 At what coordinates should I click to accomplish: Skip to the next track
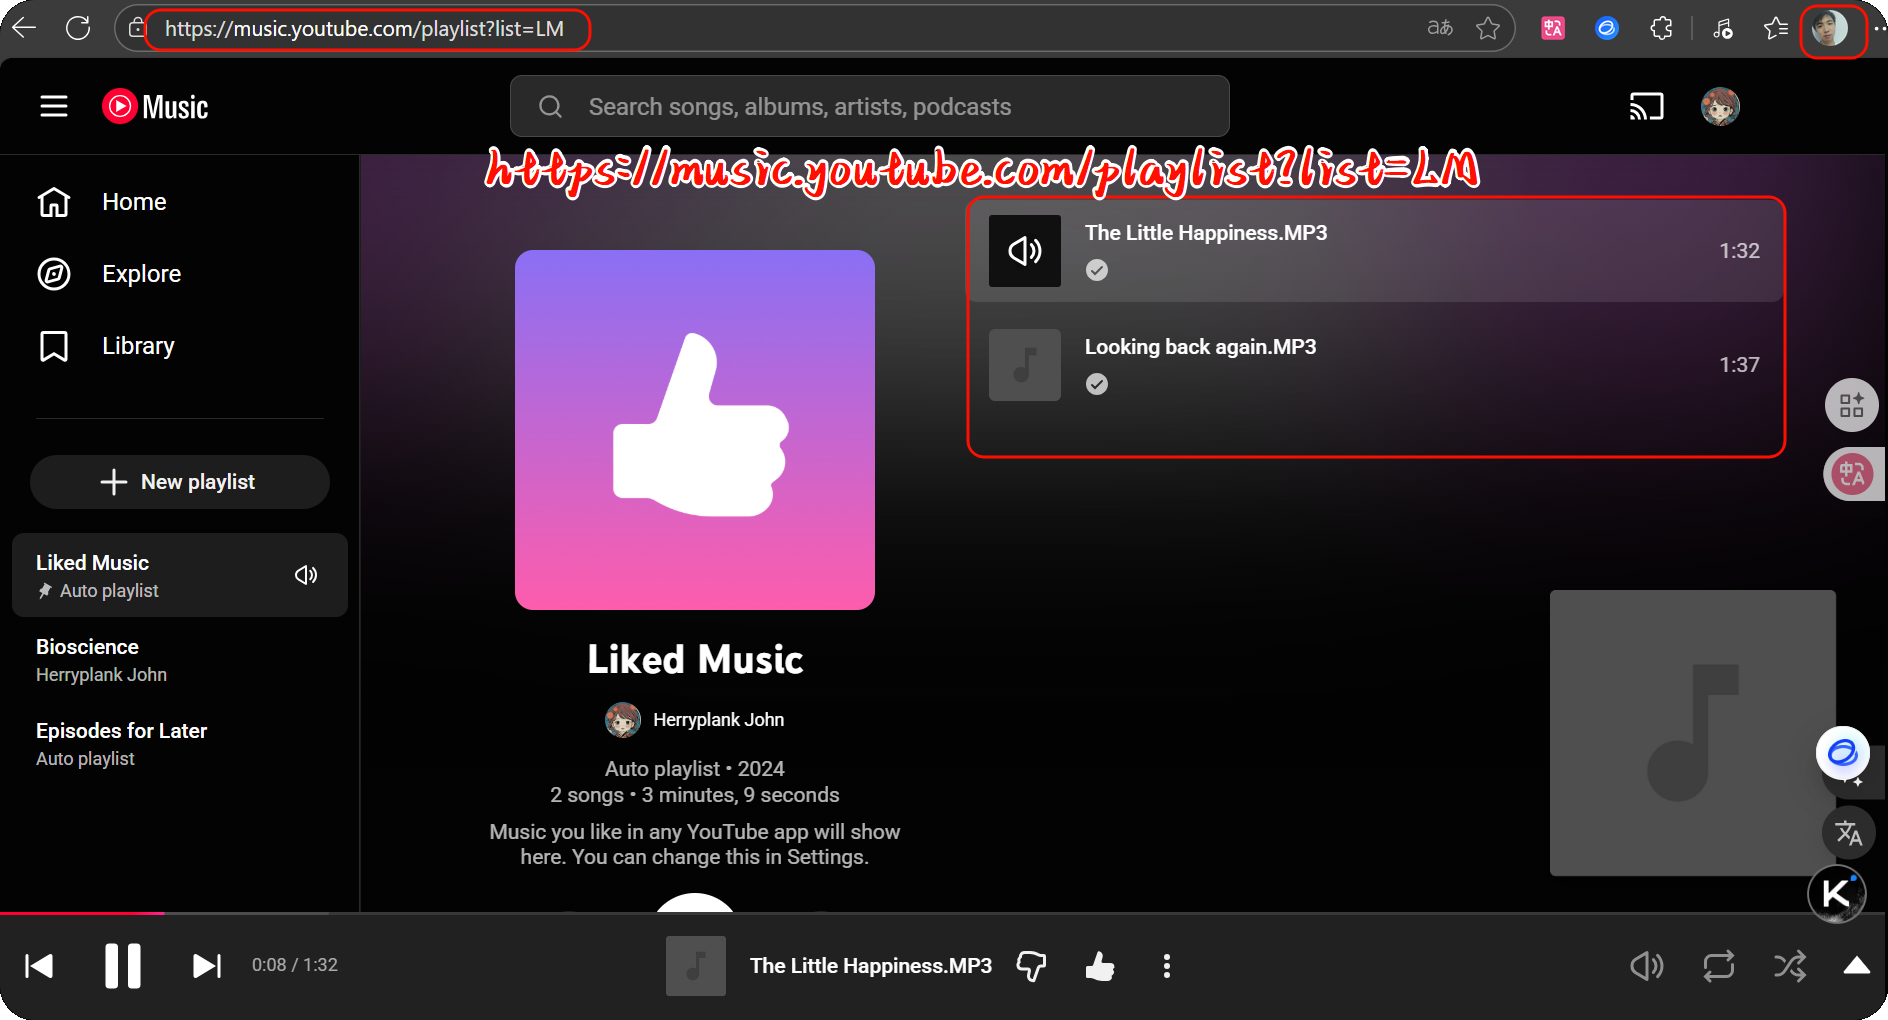(x=207, y=966)
